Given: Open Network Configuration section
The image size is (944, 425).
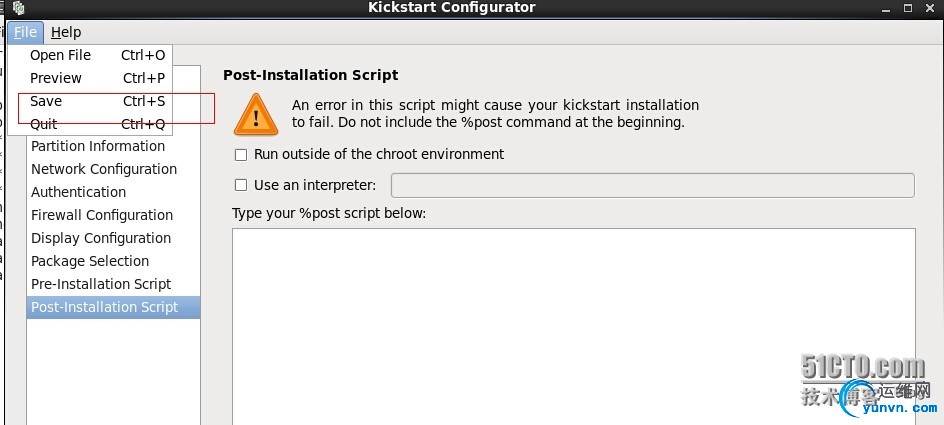Looking at the screenshot, I should click(x=104, y=169).
